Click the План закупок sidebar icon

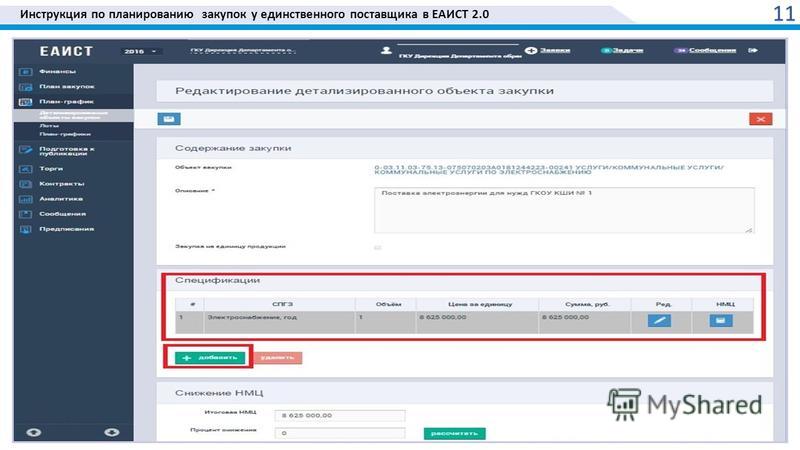click(26, 87)
